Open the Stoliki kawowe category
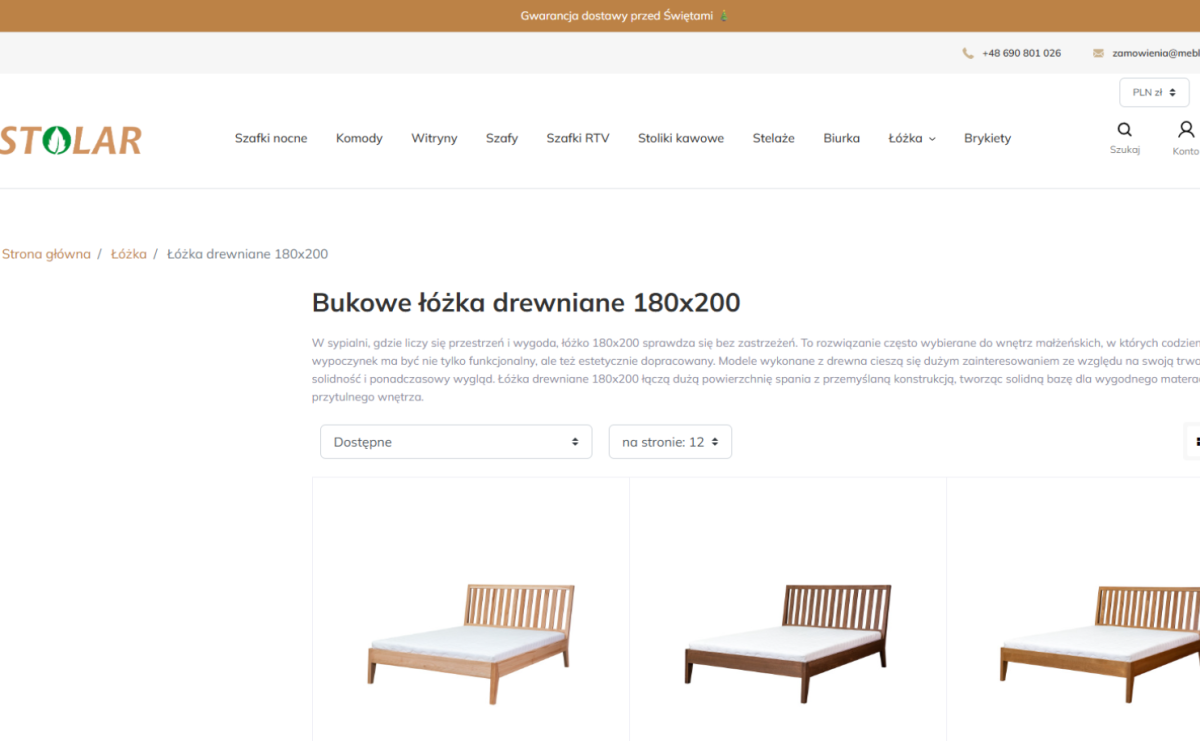Screen dimensions: 1200x741 (681, 138)
